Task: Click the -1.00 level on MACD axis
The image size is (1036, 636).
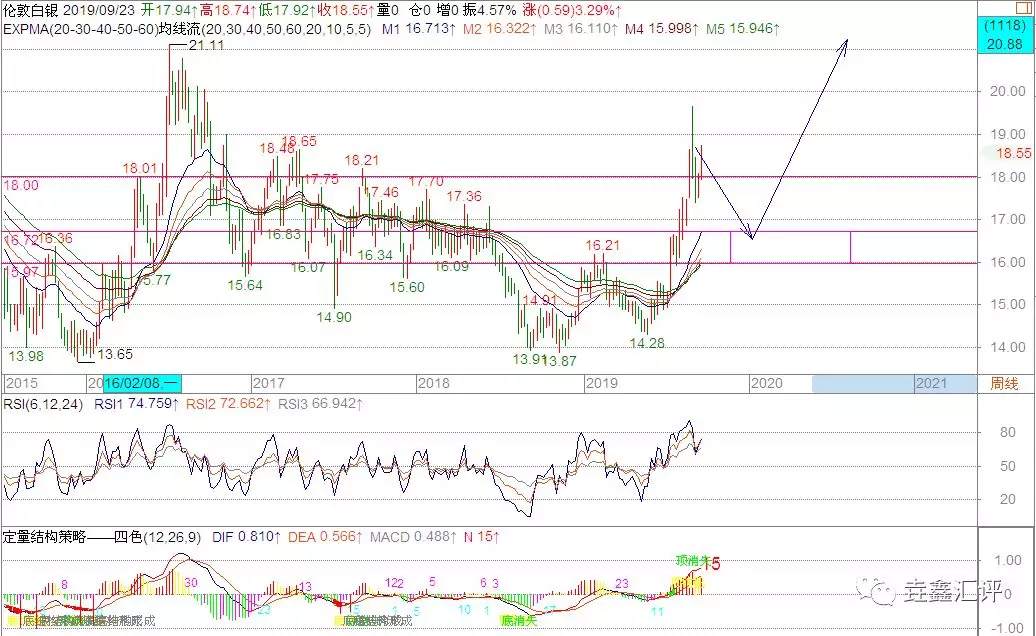Action: click(1008, 628)
